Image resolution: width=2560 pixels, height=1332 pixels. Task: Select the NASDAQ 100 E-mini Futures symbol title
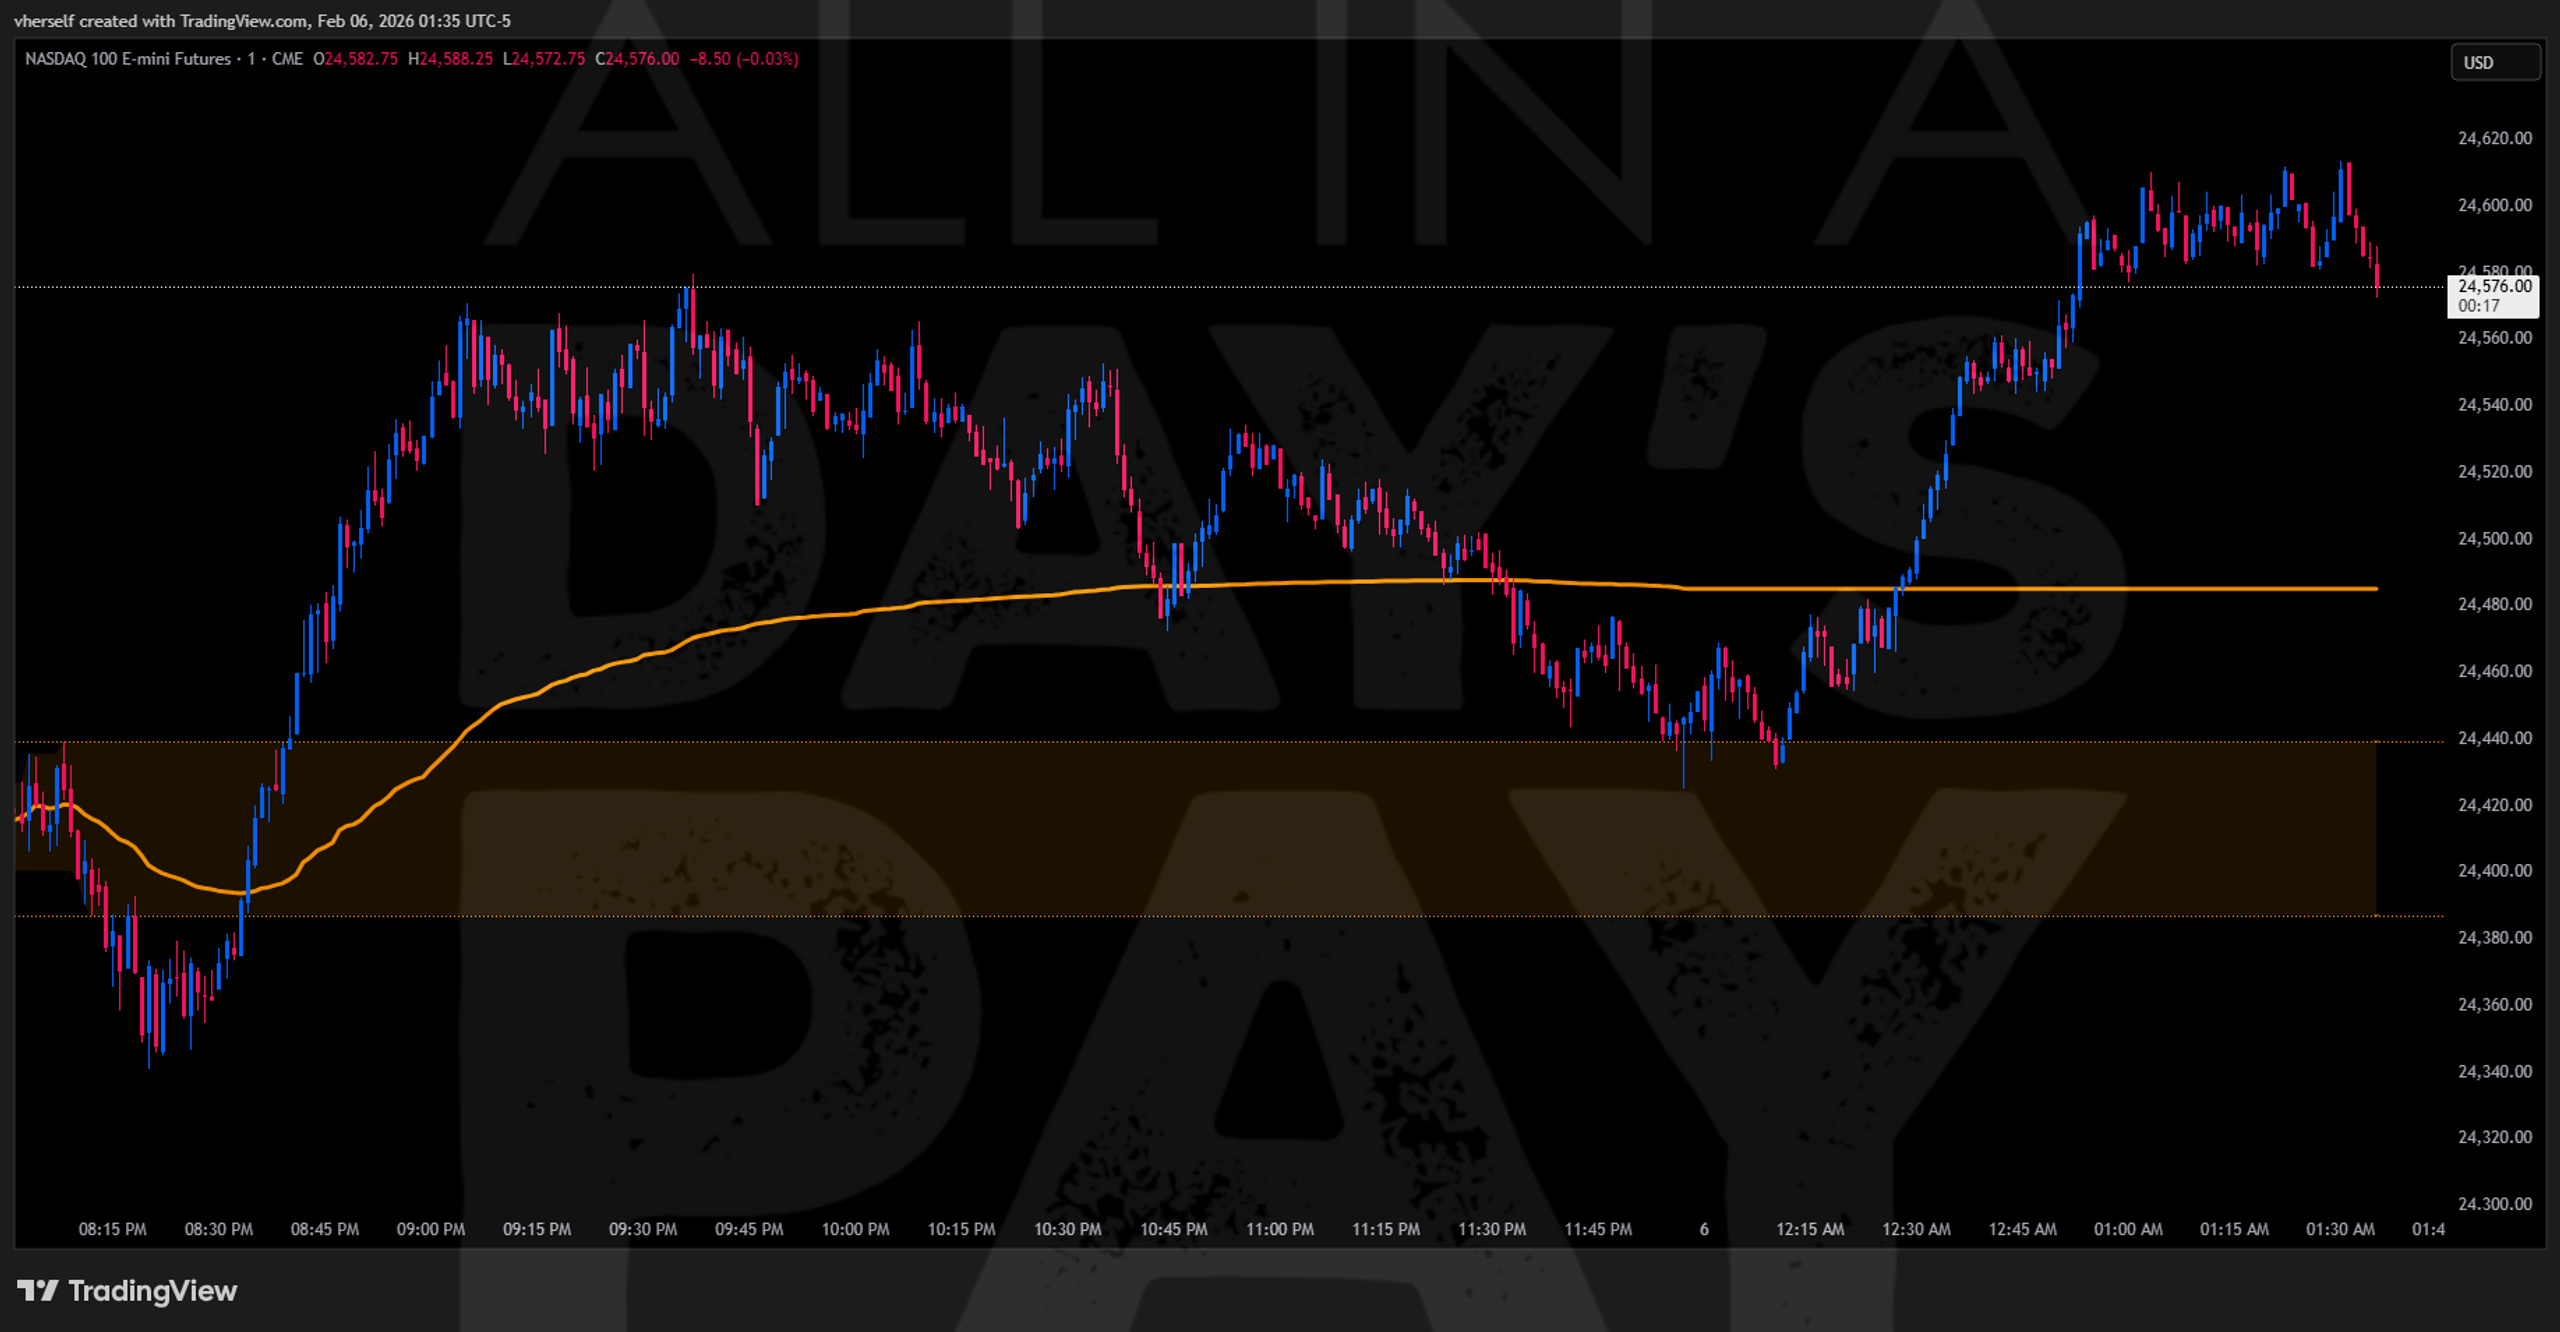128,59
